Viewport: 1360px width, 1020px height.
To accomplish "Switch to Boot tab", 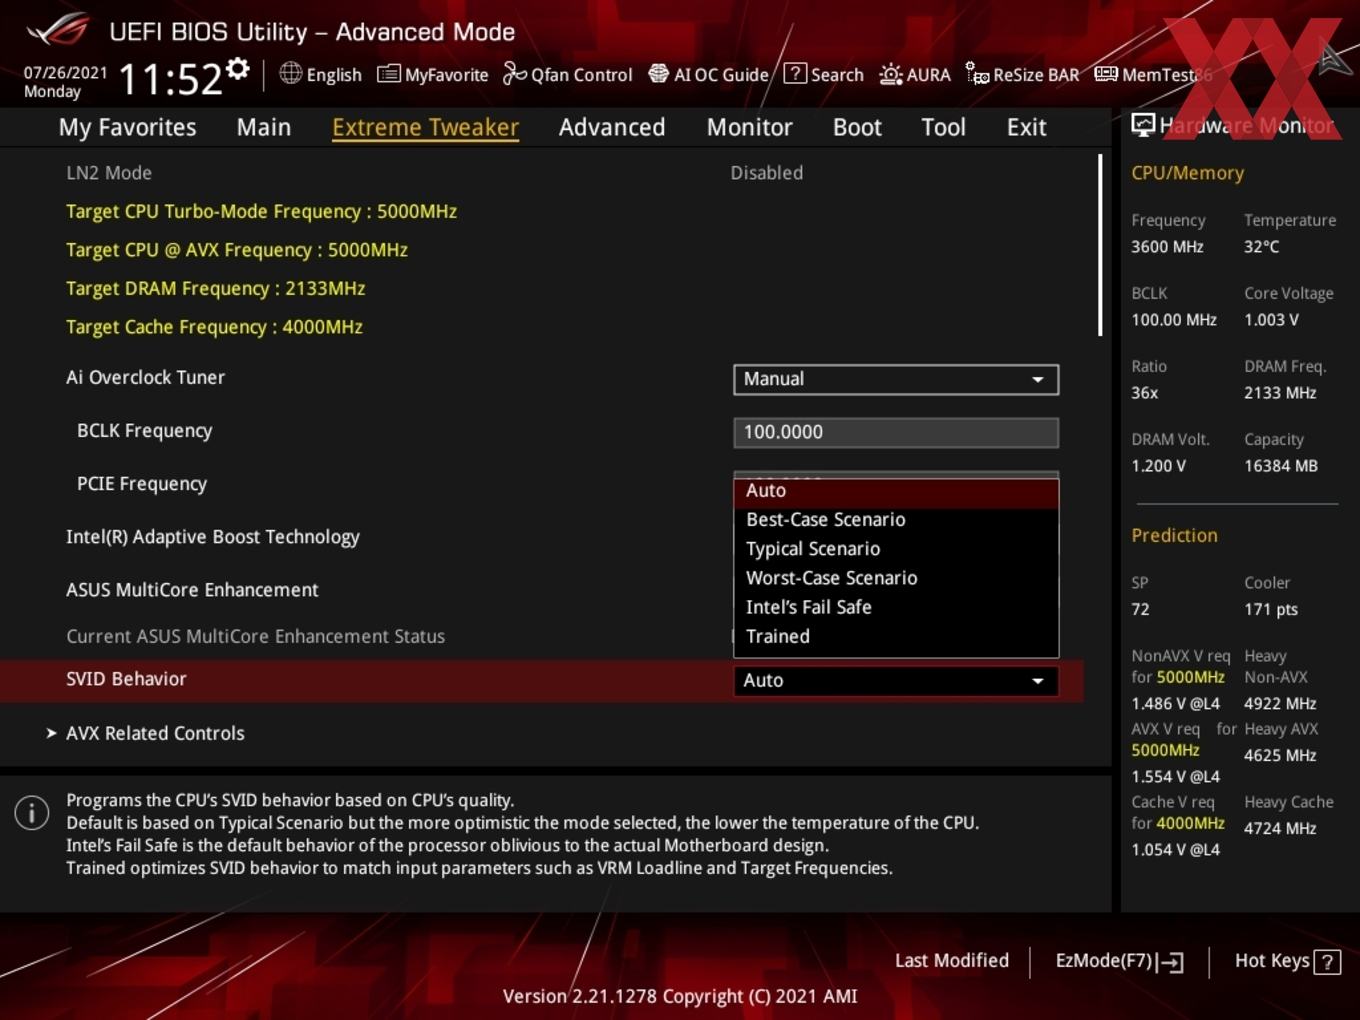I will pos(857,127).
